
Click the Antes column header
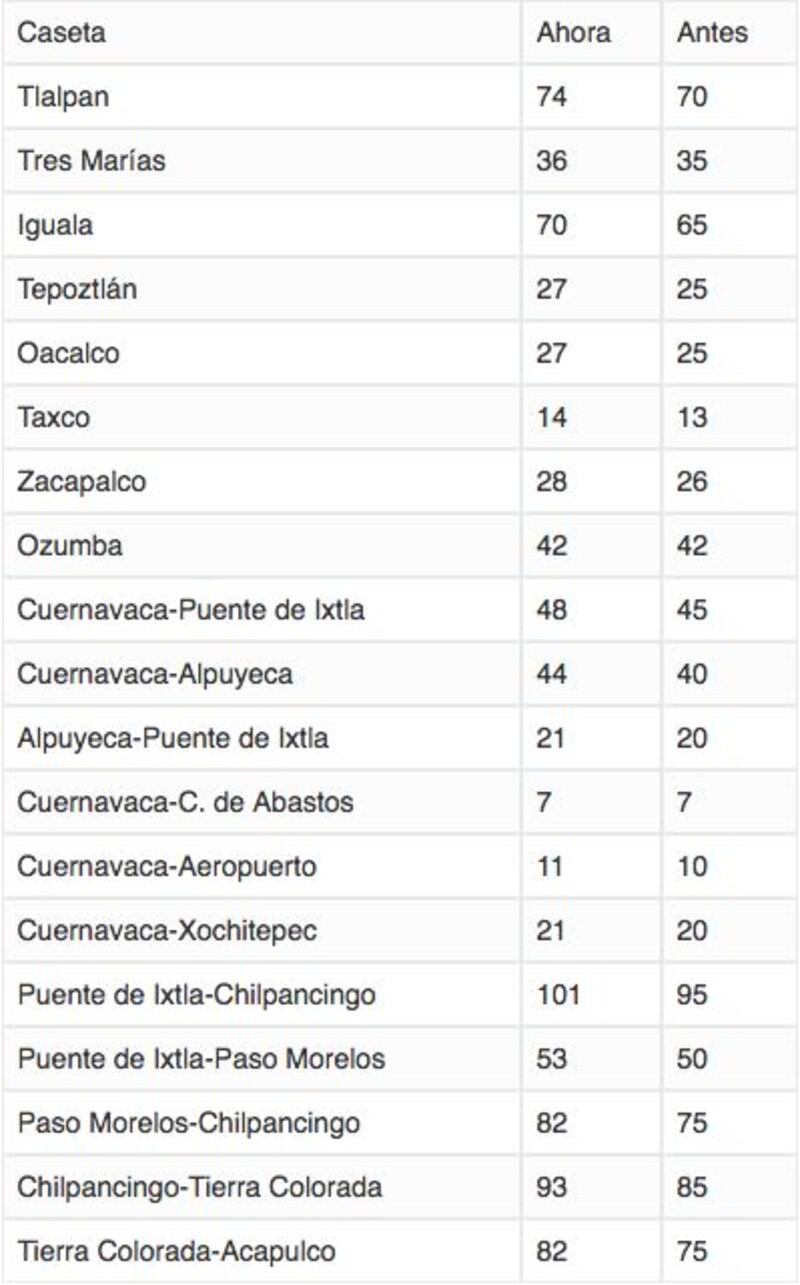(x=712, y=33)
